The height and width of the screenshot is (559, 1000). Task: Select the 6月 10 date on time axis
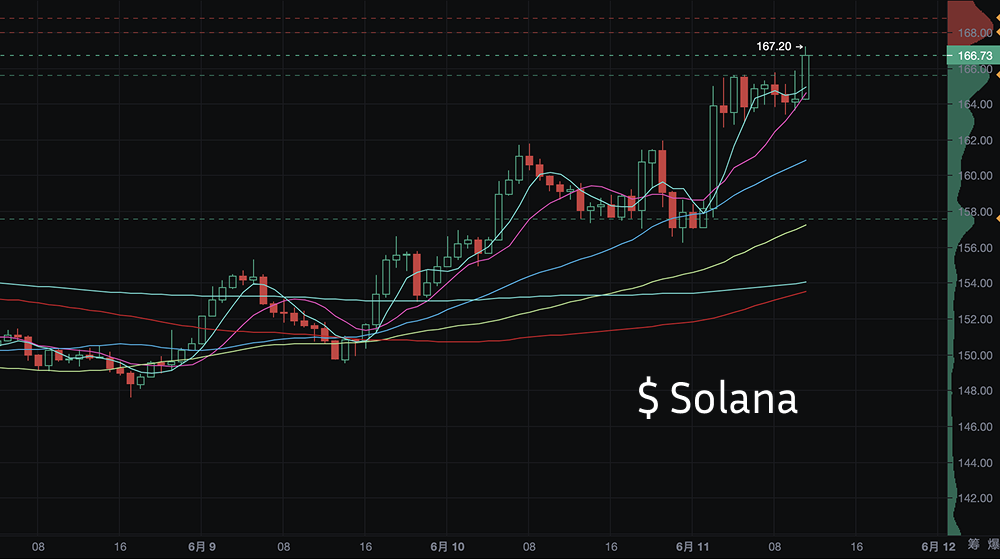[x=447, y=547]
